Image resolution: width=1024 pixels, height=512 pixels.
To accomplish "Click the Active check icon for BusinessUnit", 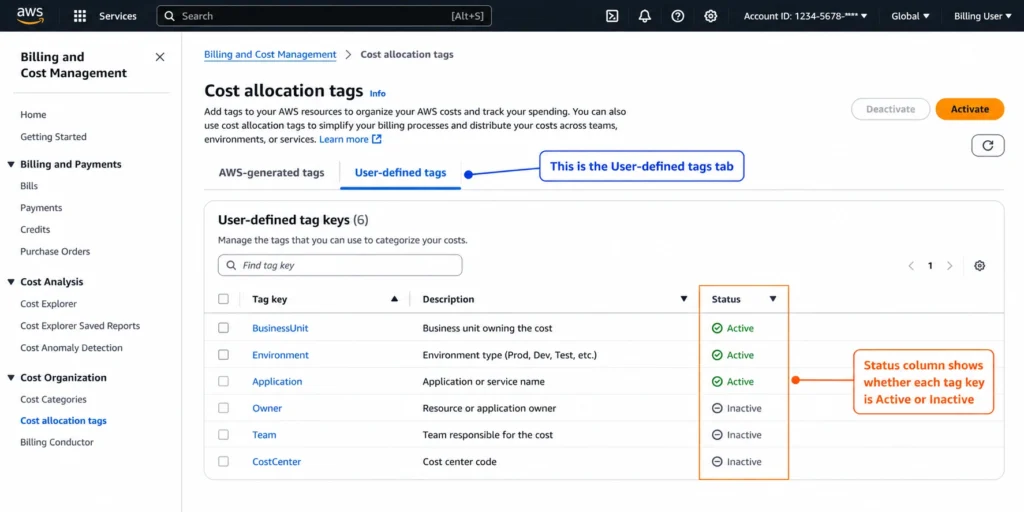I will [716, 328].
